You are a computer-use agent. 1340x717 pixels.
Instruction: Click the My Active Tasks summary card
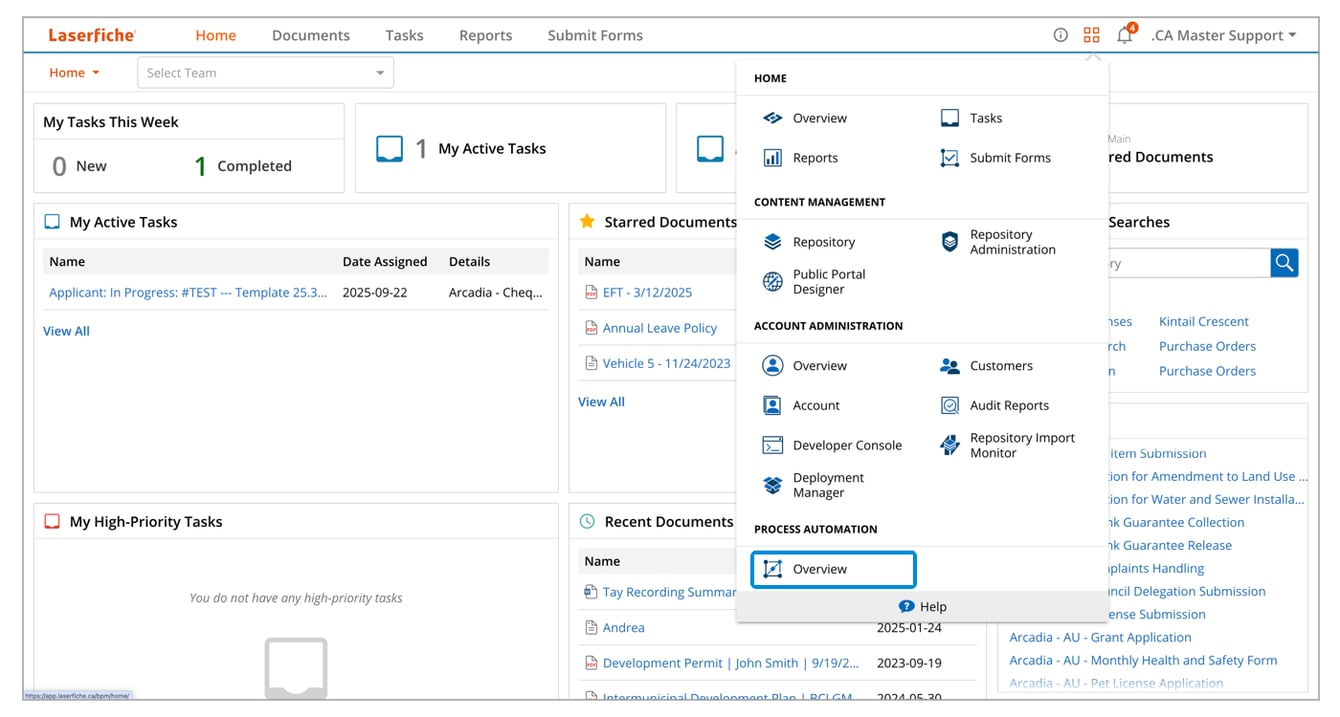pyautogui.click(x=510, y=148)
